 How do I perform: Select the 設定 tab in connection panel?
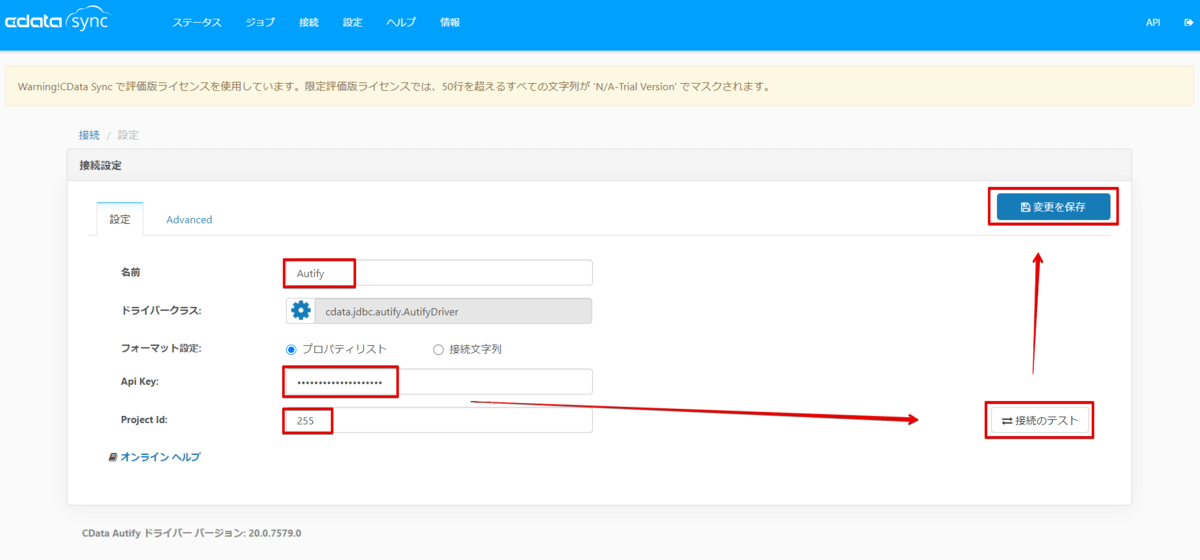point(120,219)
